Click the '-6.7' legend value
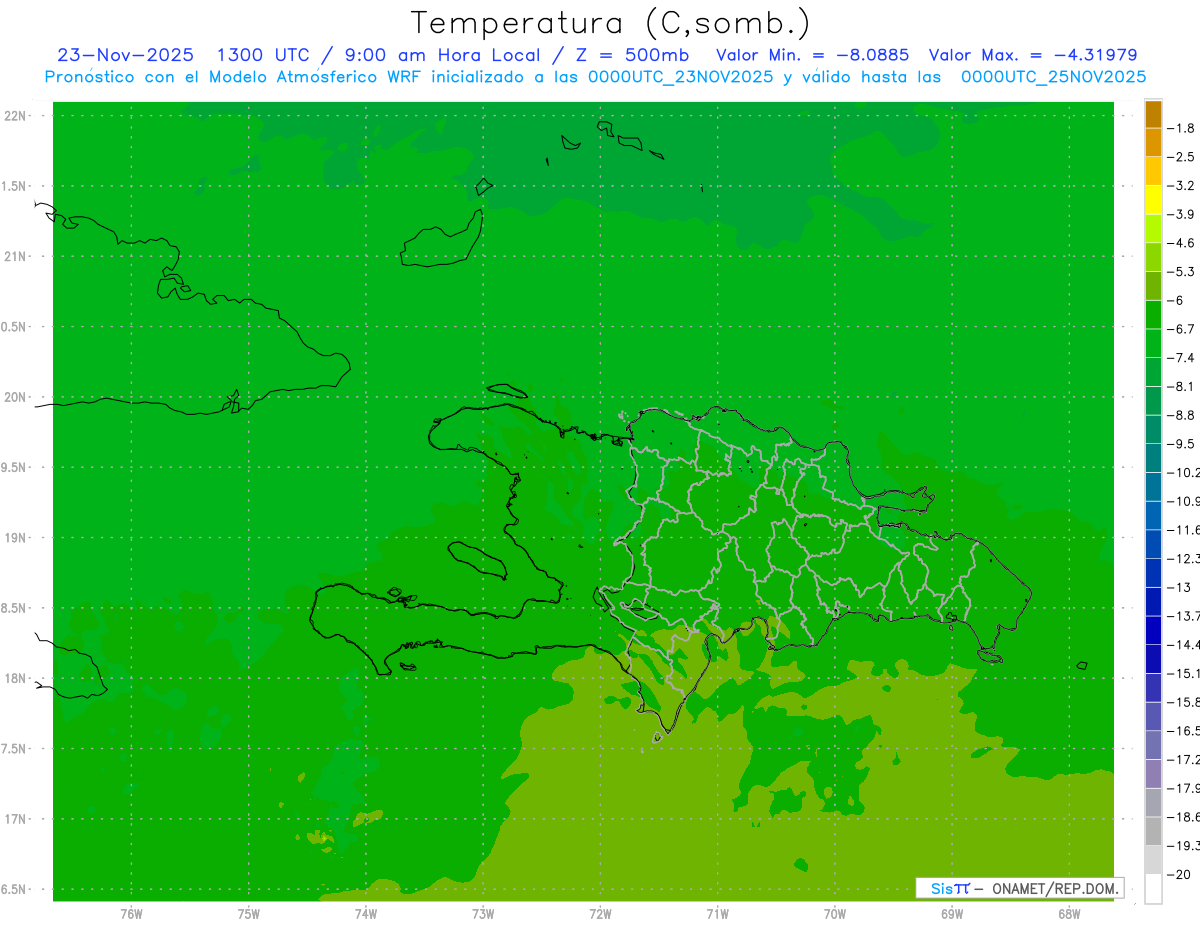The height and width of the screenshot is (927, 1200). coord(1183,329)
